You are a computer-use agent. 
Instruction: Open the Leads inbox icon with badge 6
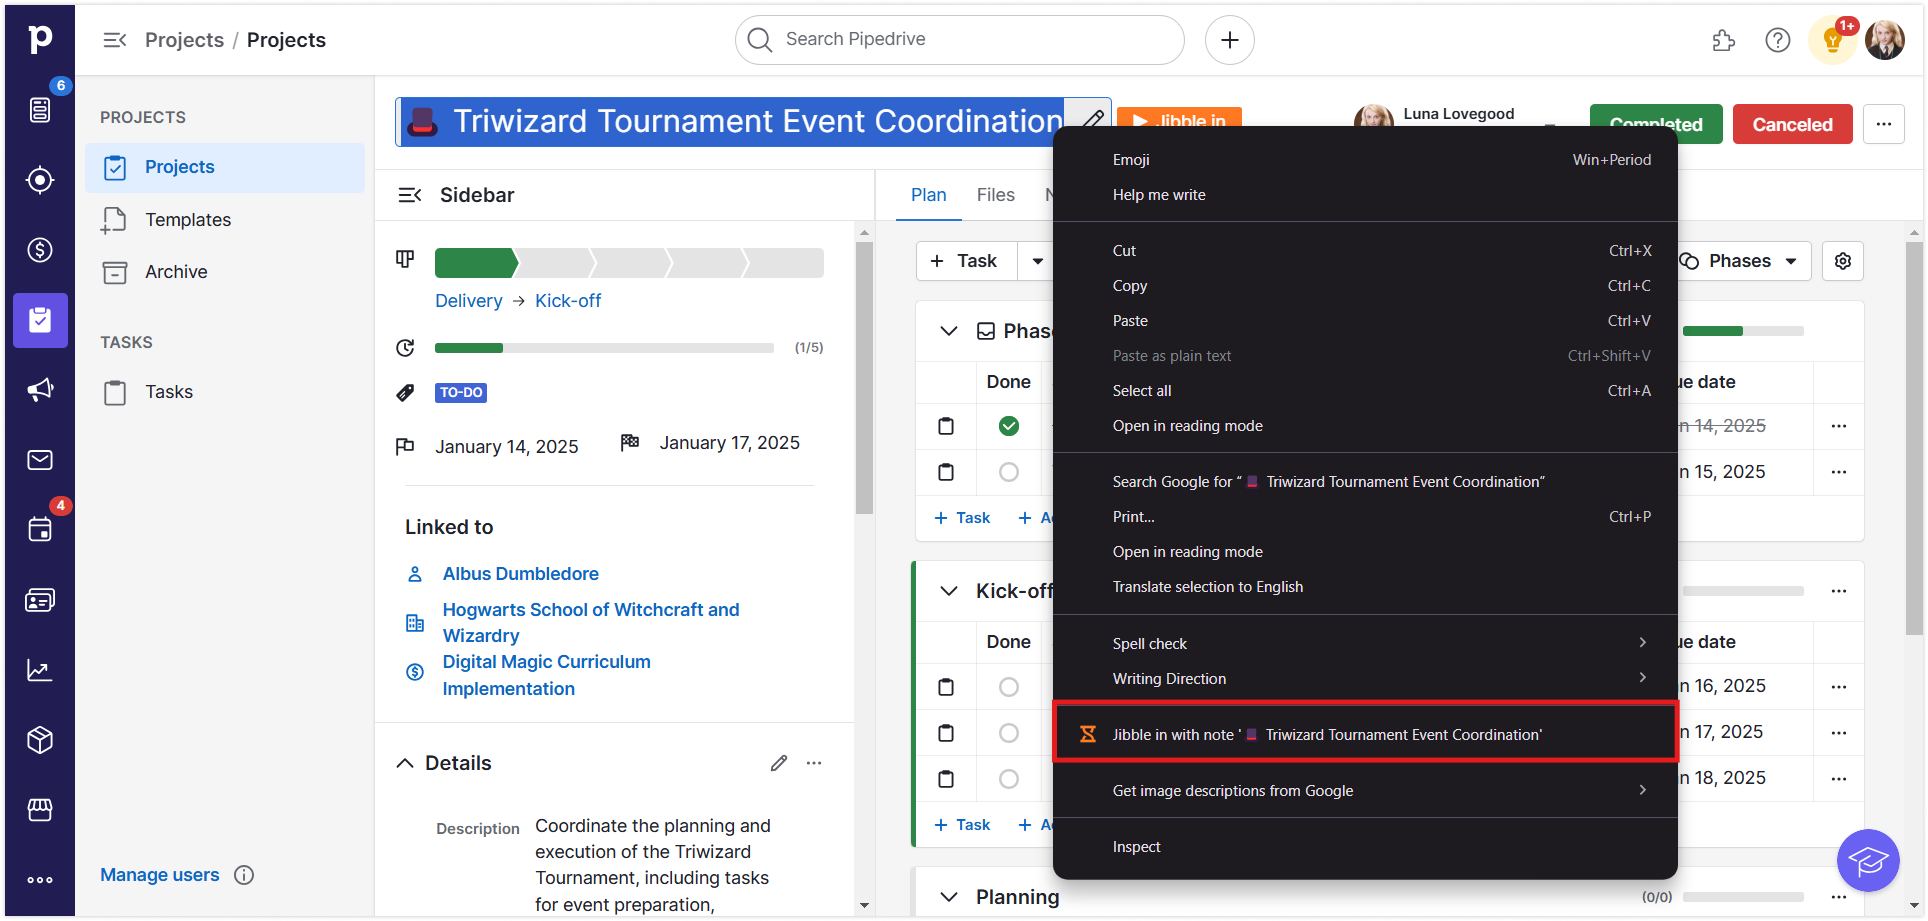[x=40, y=110]
